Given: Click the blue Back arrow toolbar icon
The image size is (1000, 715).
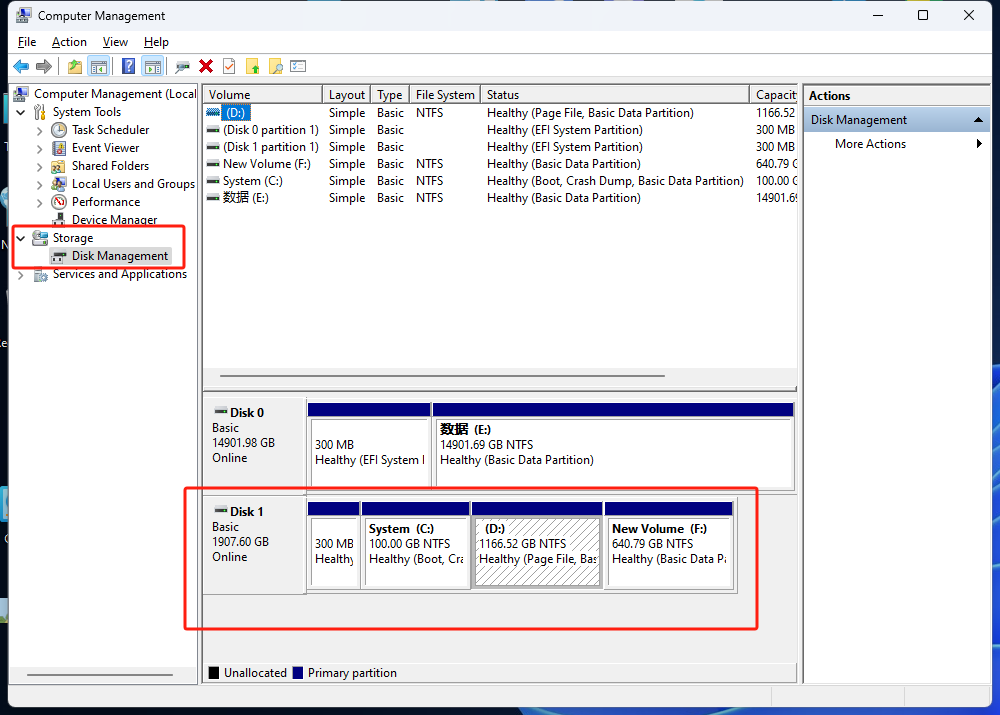Looking at the screenshot, I should click(x=20, y=66).
